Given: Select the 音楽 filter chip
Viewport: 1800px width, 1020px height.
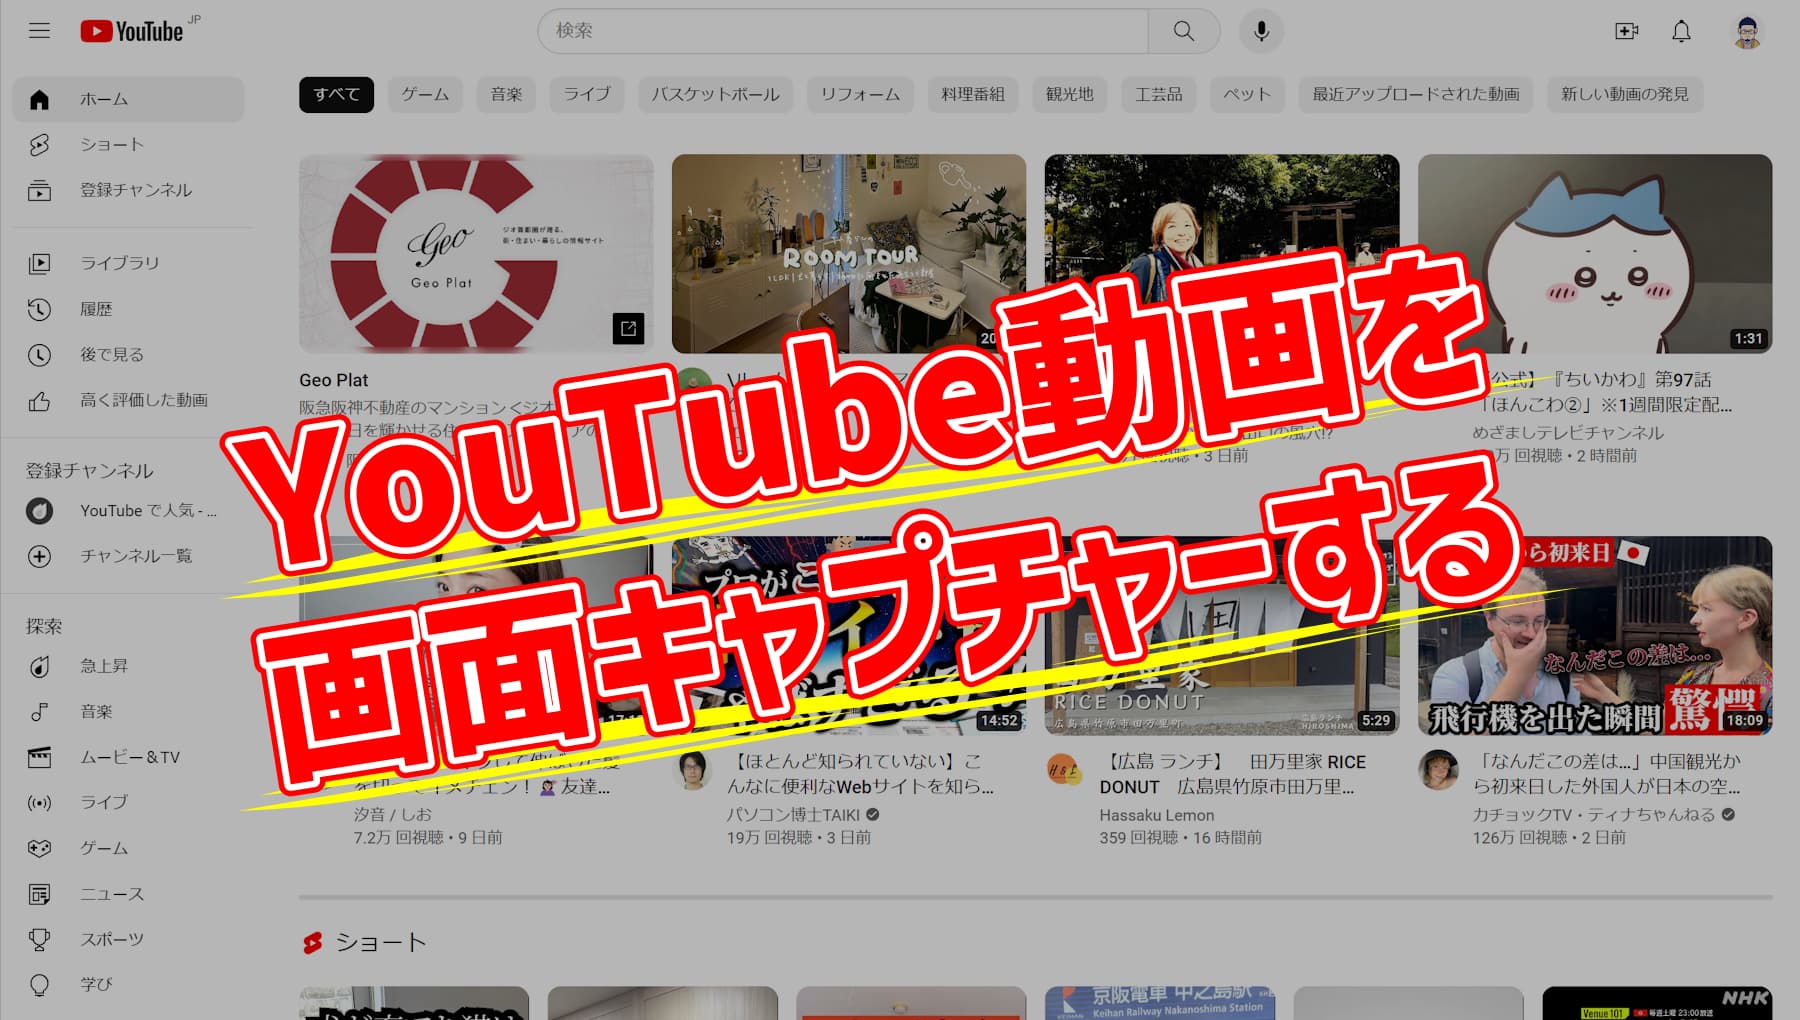Looking at the screenshot, I should click(x=506, y=95).
